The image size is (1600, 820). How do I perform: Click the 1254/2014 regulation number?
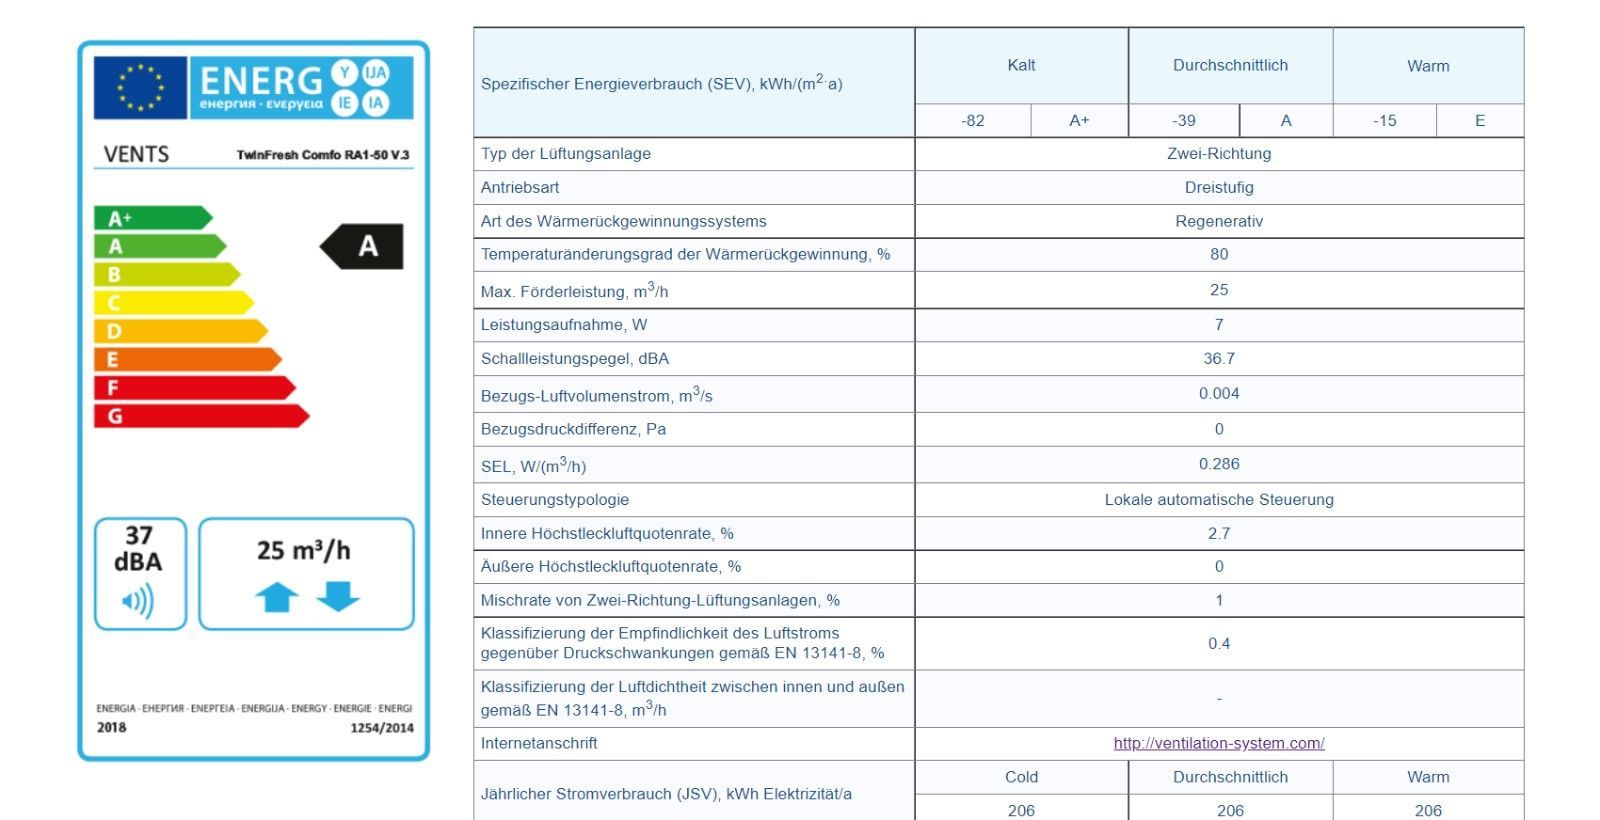click(x=382, y=728)
